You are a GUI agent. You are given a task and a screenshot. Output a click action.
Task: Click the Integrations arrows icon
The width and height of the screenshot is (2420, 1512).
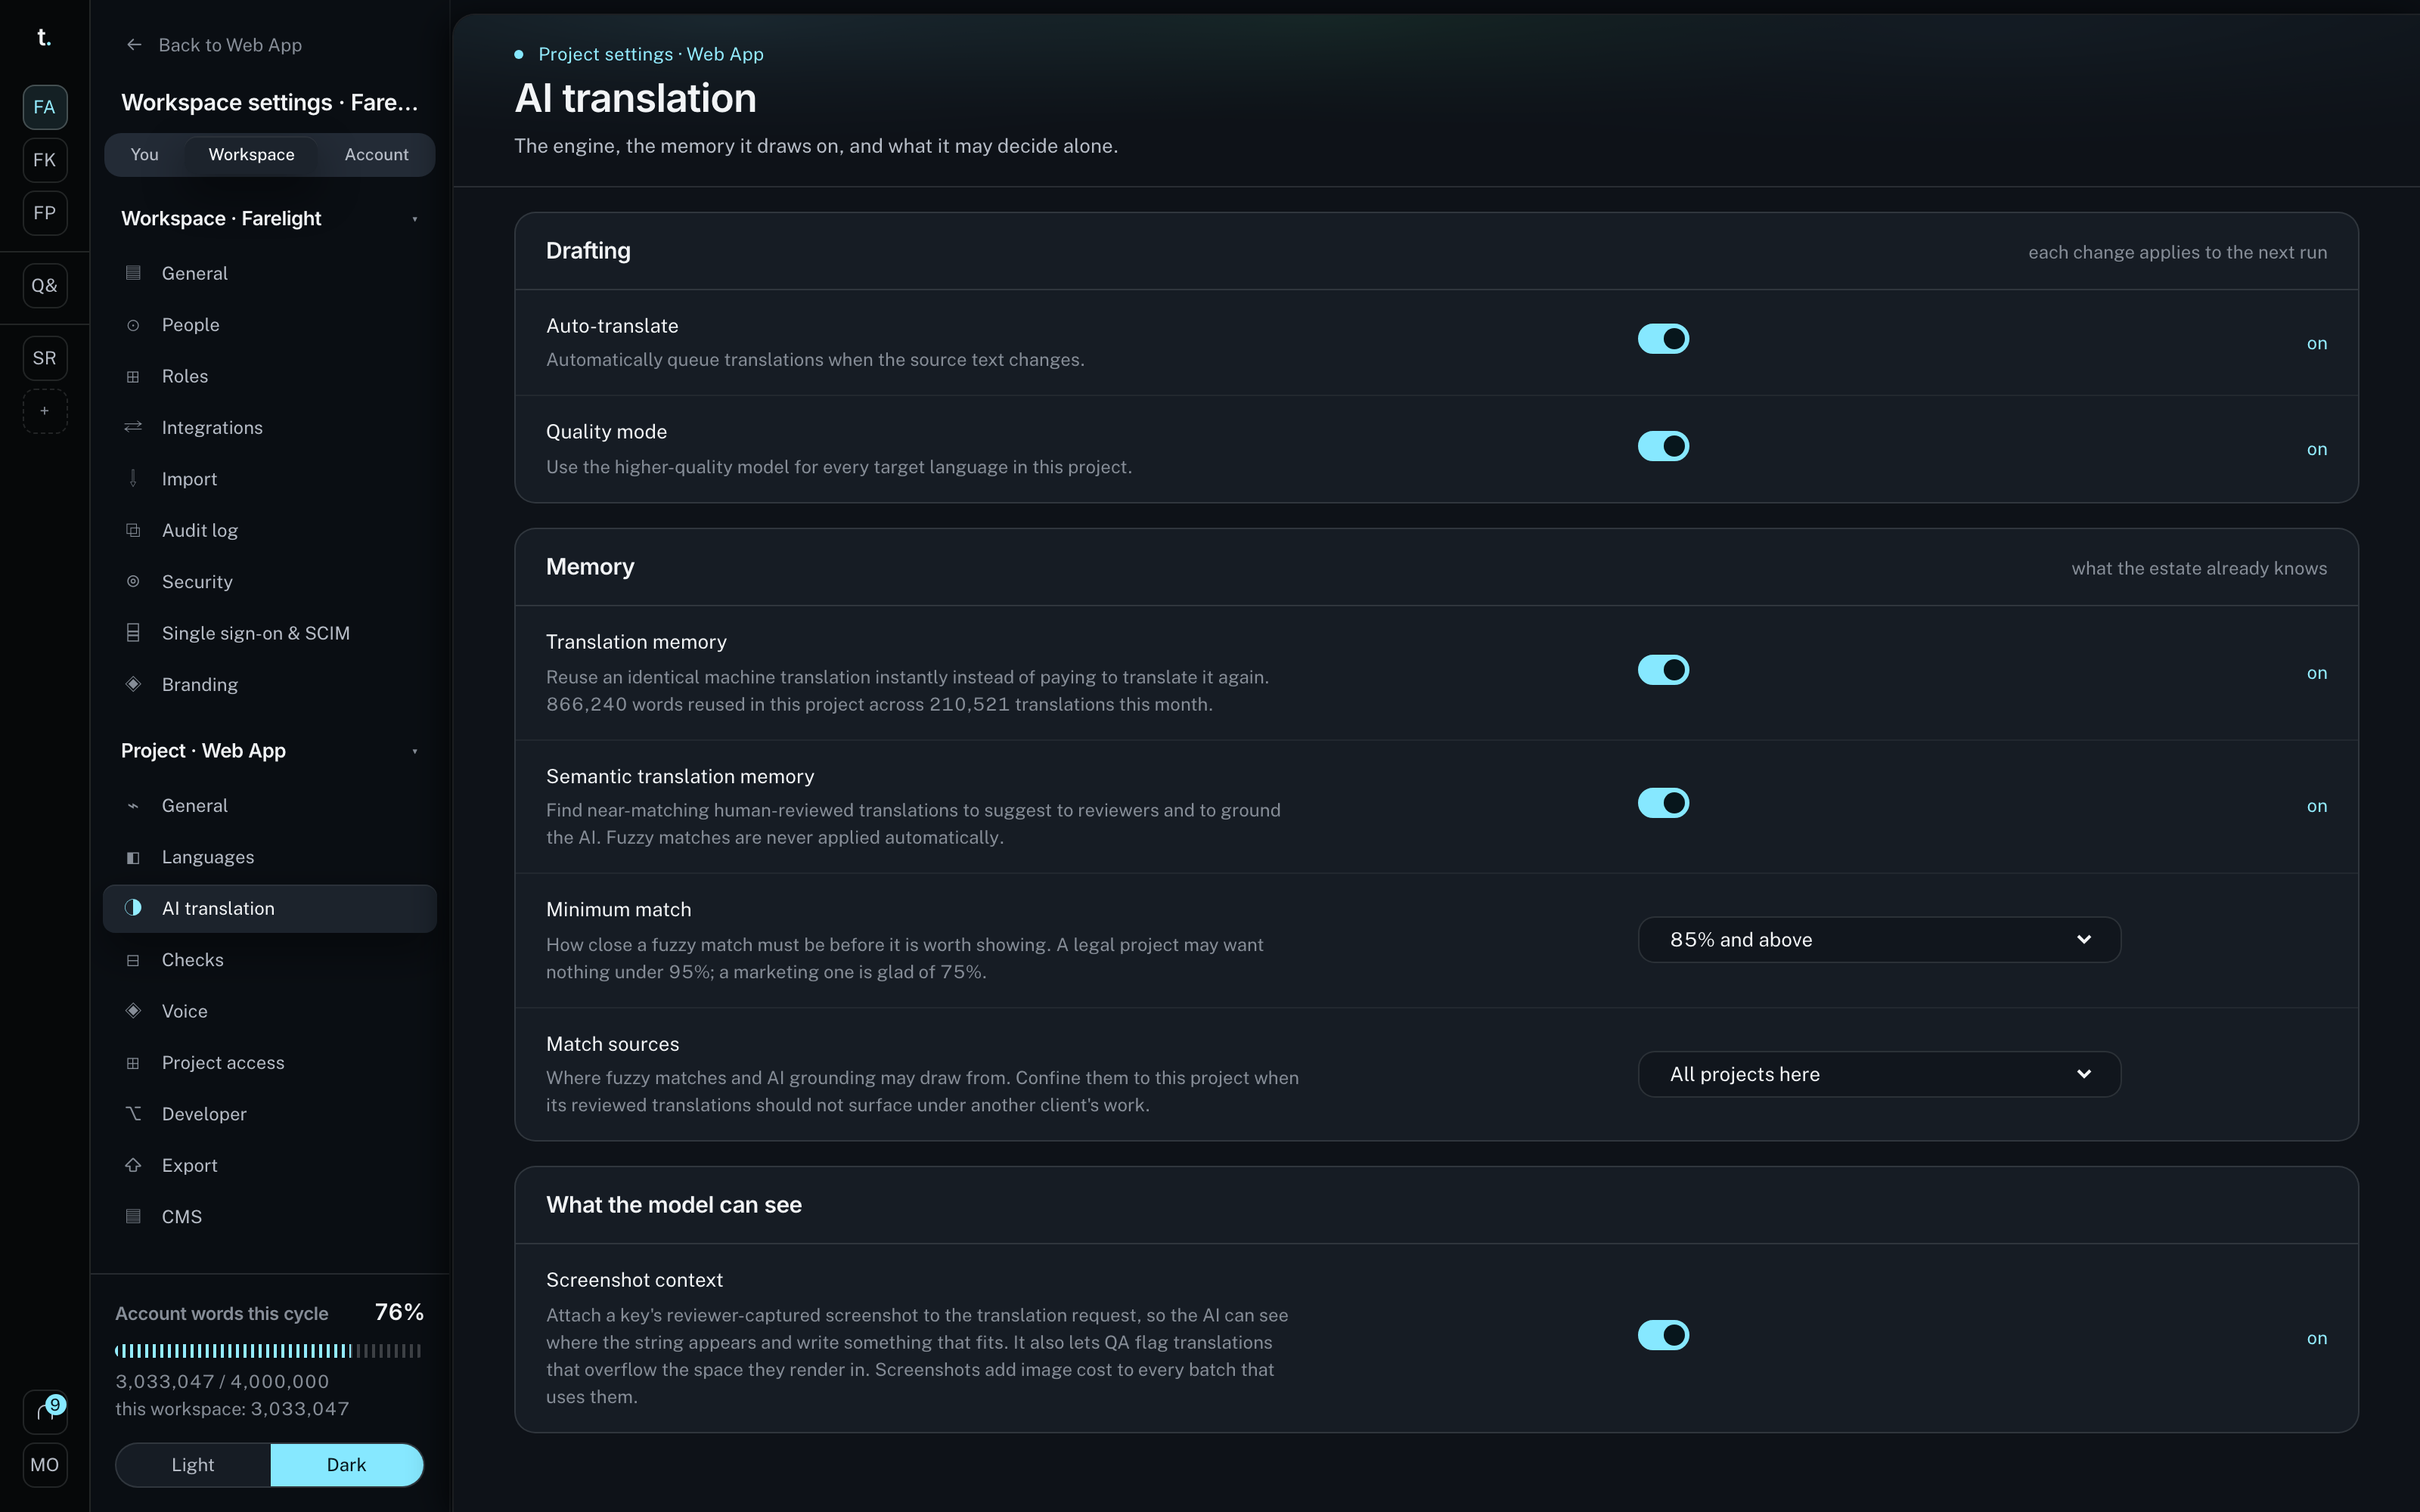coord(133,428)
